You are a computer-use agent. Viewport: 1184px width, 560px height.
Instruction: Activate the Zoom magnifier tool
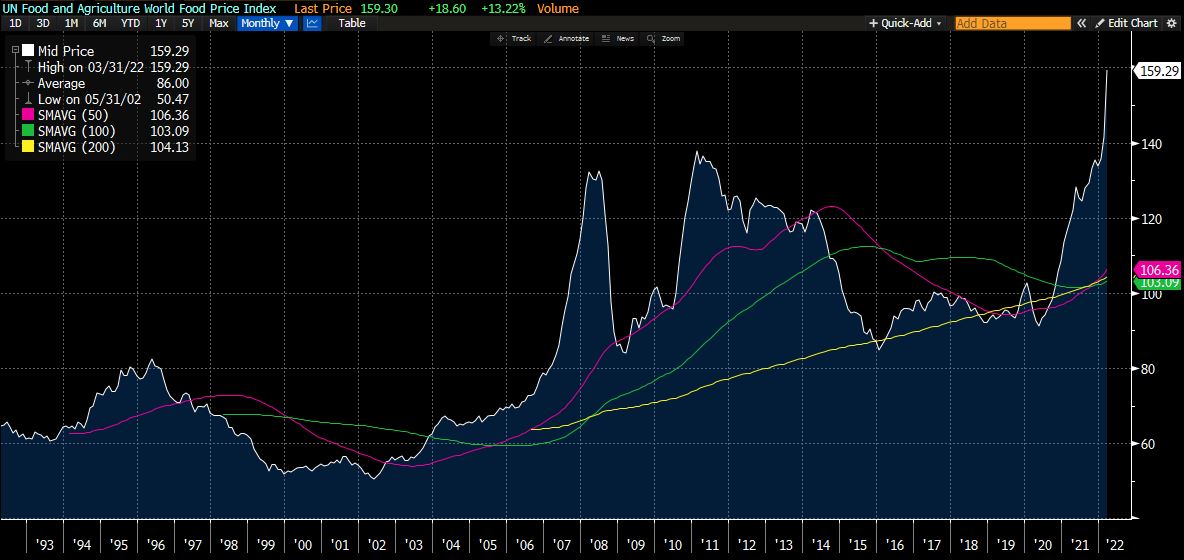click(663, 39)
